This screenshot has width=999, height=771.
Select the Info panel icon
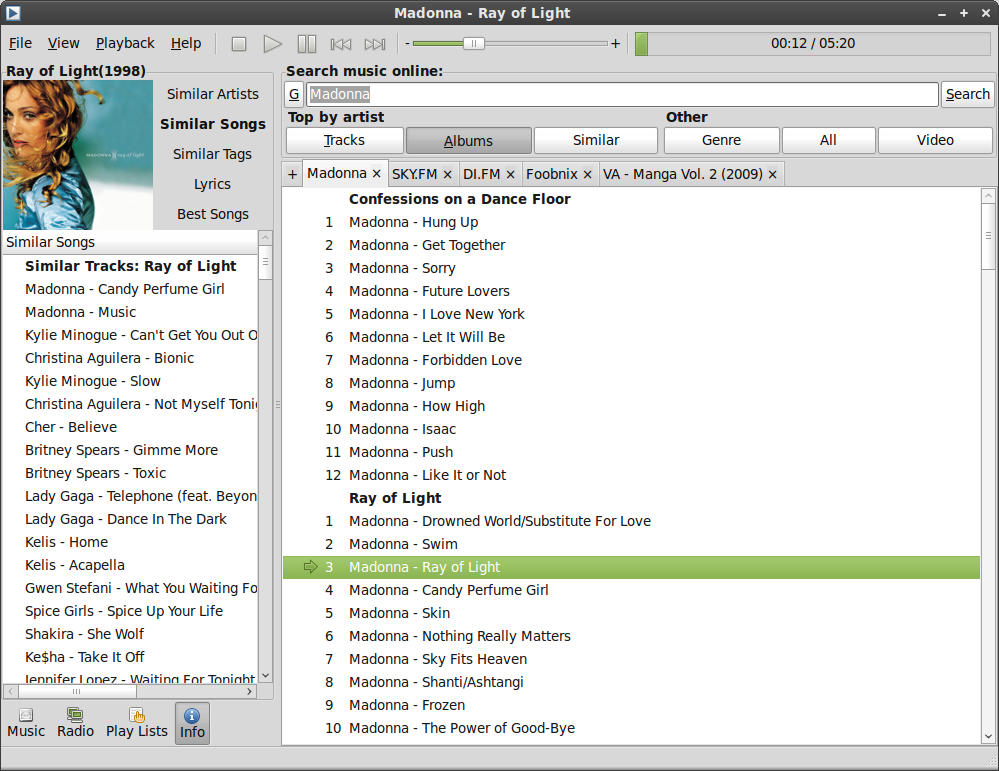point(192,723)
